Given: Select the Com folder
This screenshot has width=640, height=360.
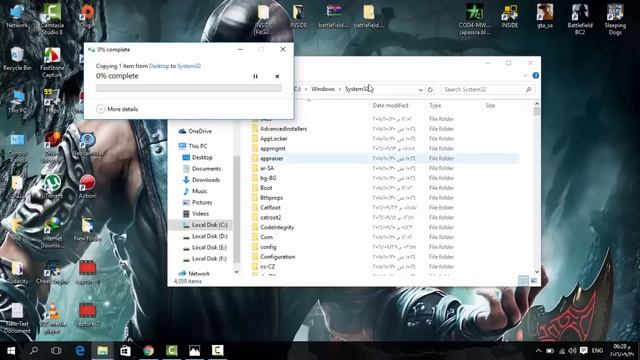Looking at the screenshot, I should (267, 237).
